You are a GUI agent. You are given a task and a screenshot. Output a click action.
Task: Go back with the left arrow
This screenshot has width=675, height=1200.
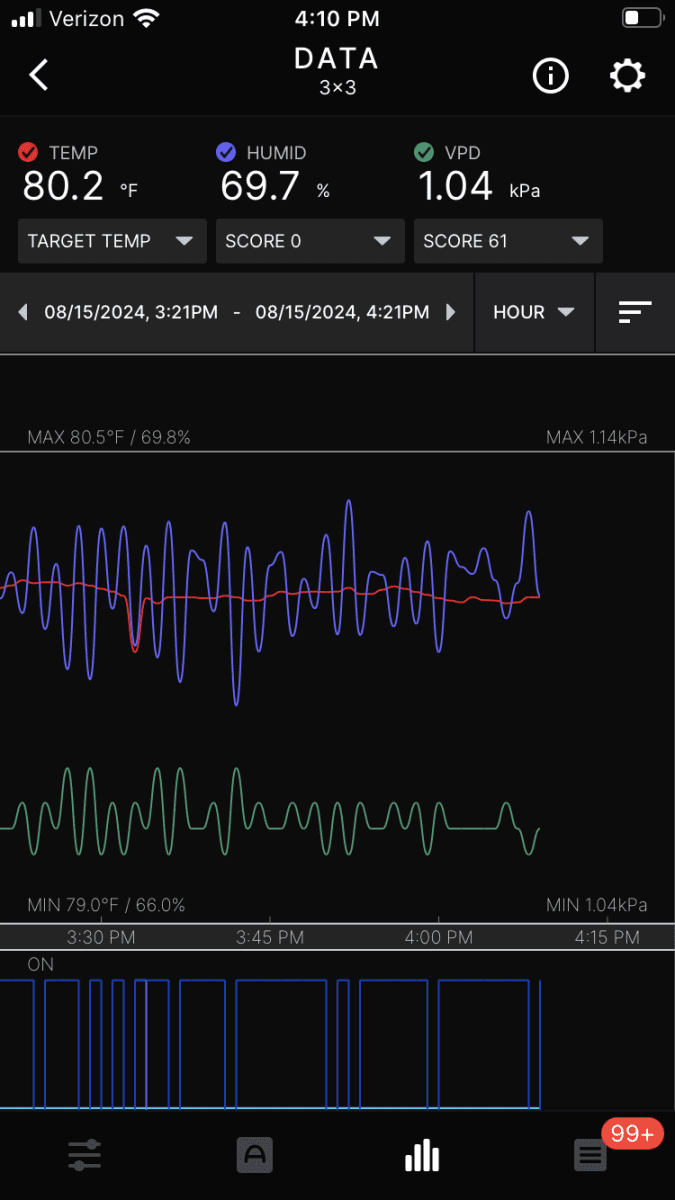coord(39,75)
